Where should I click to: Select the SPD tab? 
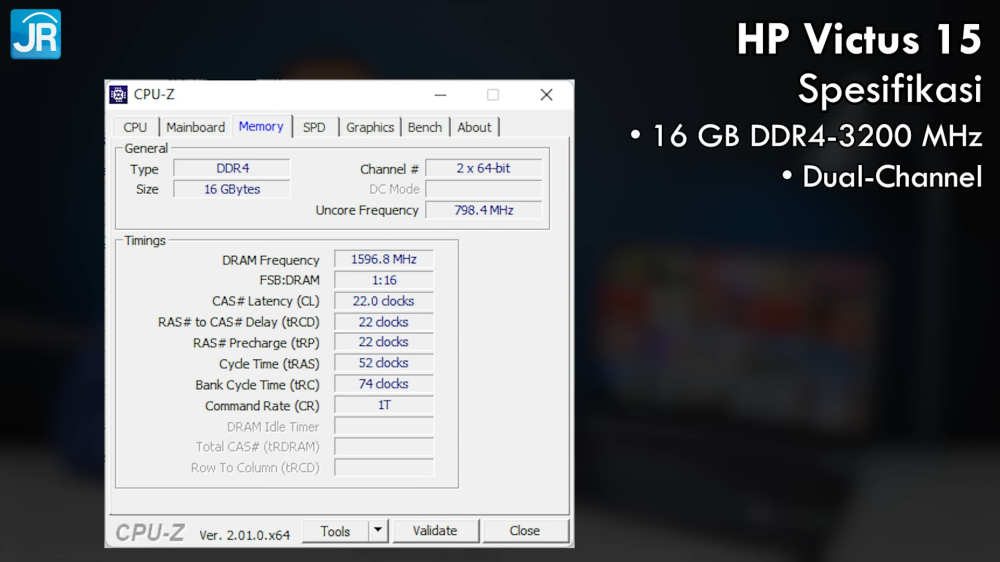[314, 127]
